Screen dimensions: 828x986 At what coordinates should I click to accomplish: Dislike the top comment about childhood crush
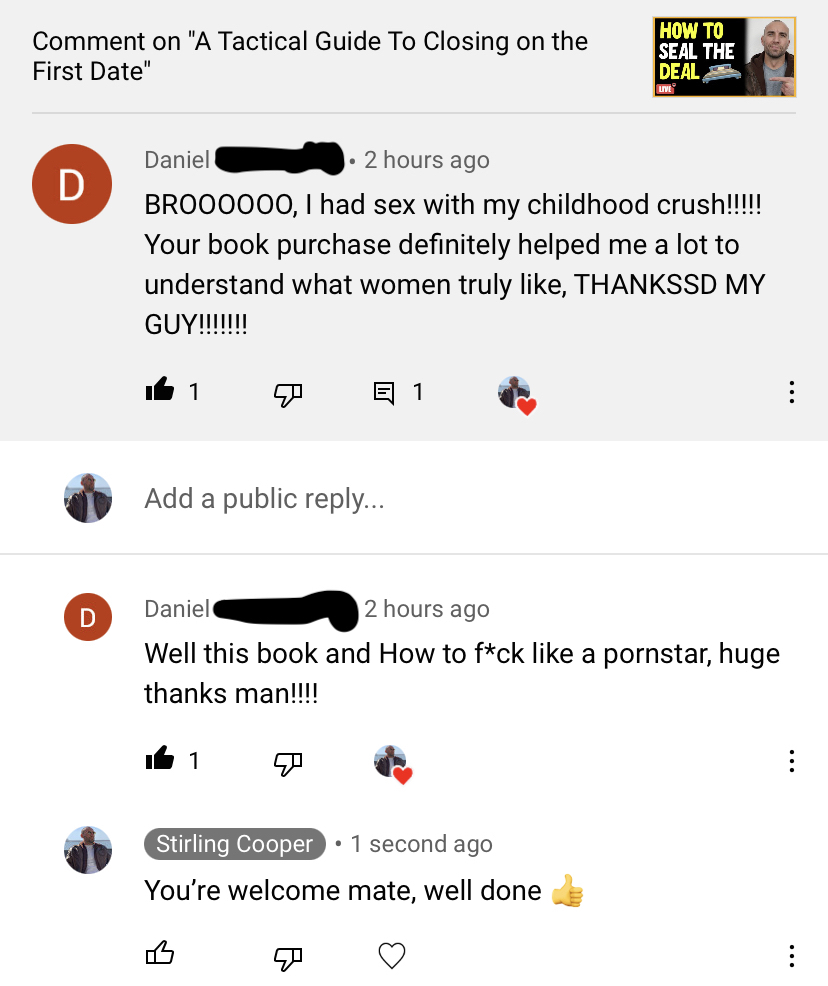[288, 394]
